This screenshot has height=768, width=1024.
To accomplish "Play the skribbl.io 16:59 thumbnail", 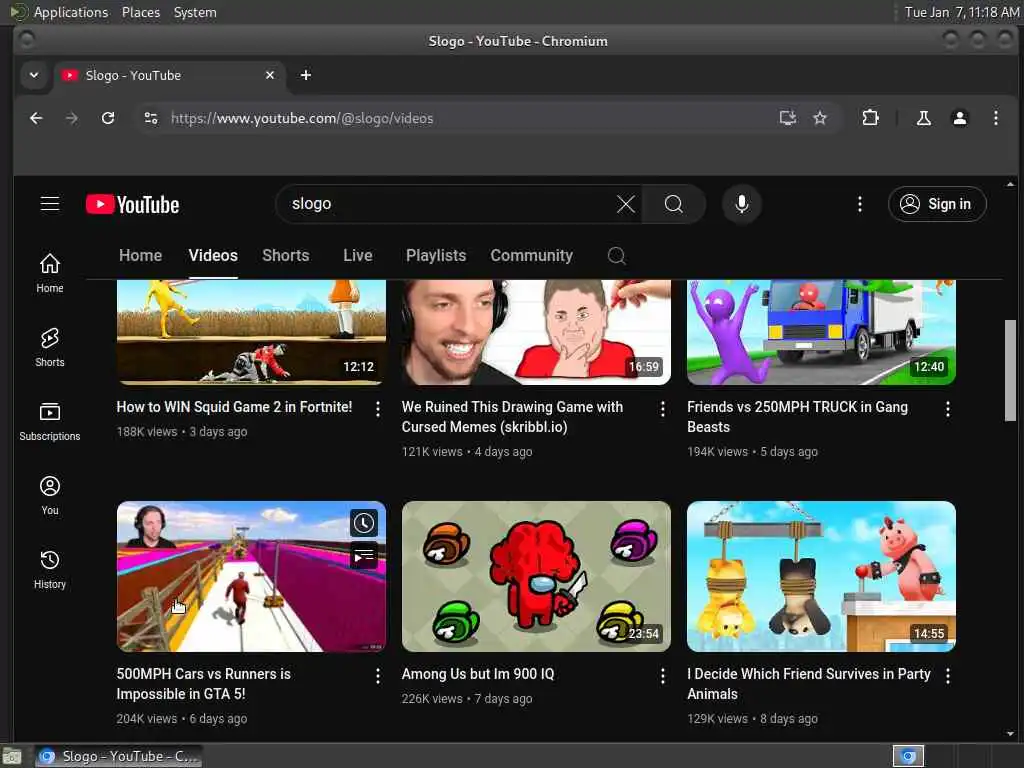I will 536,332.
